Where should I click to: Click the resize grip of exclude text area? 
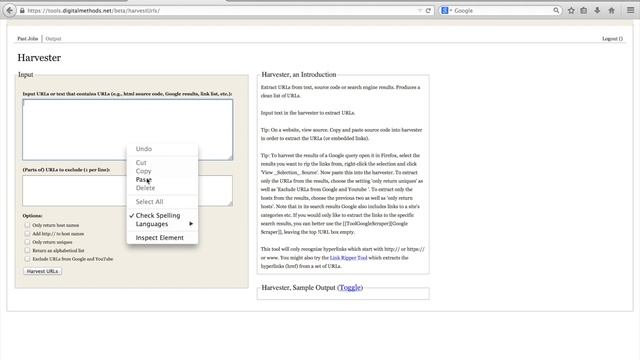pos(230,204)
